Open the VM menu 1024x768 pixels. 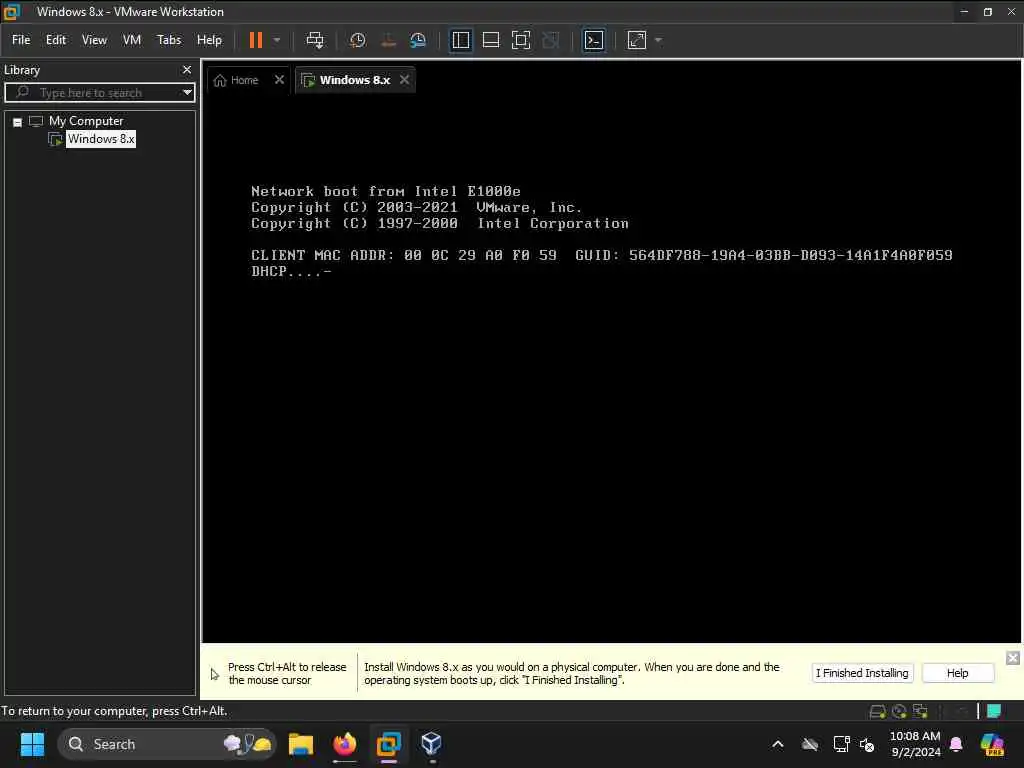(x=132, y=40)
